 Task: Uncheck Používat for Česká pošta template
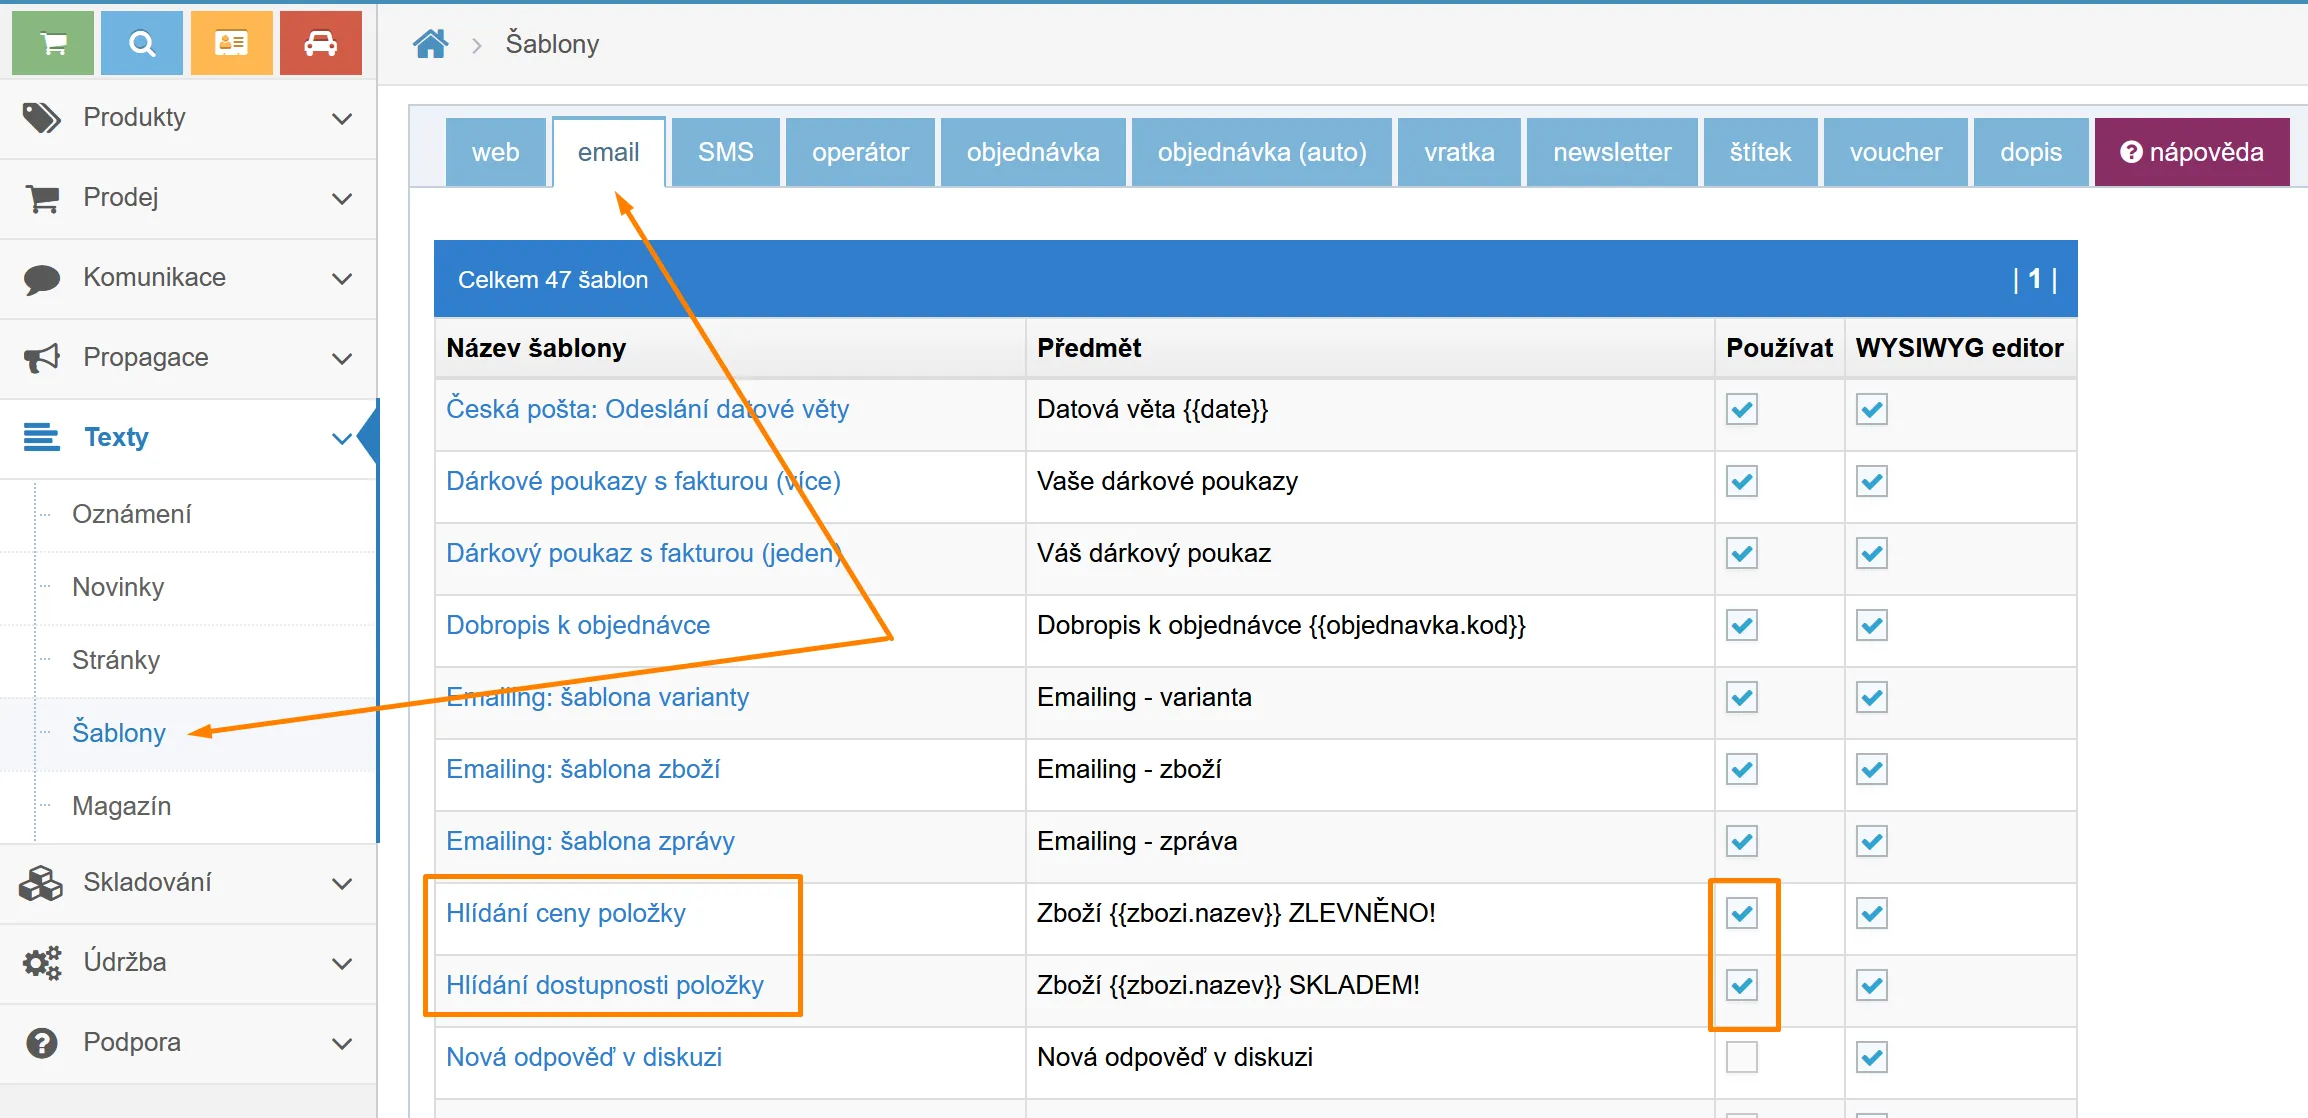point(1742,409)
